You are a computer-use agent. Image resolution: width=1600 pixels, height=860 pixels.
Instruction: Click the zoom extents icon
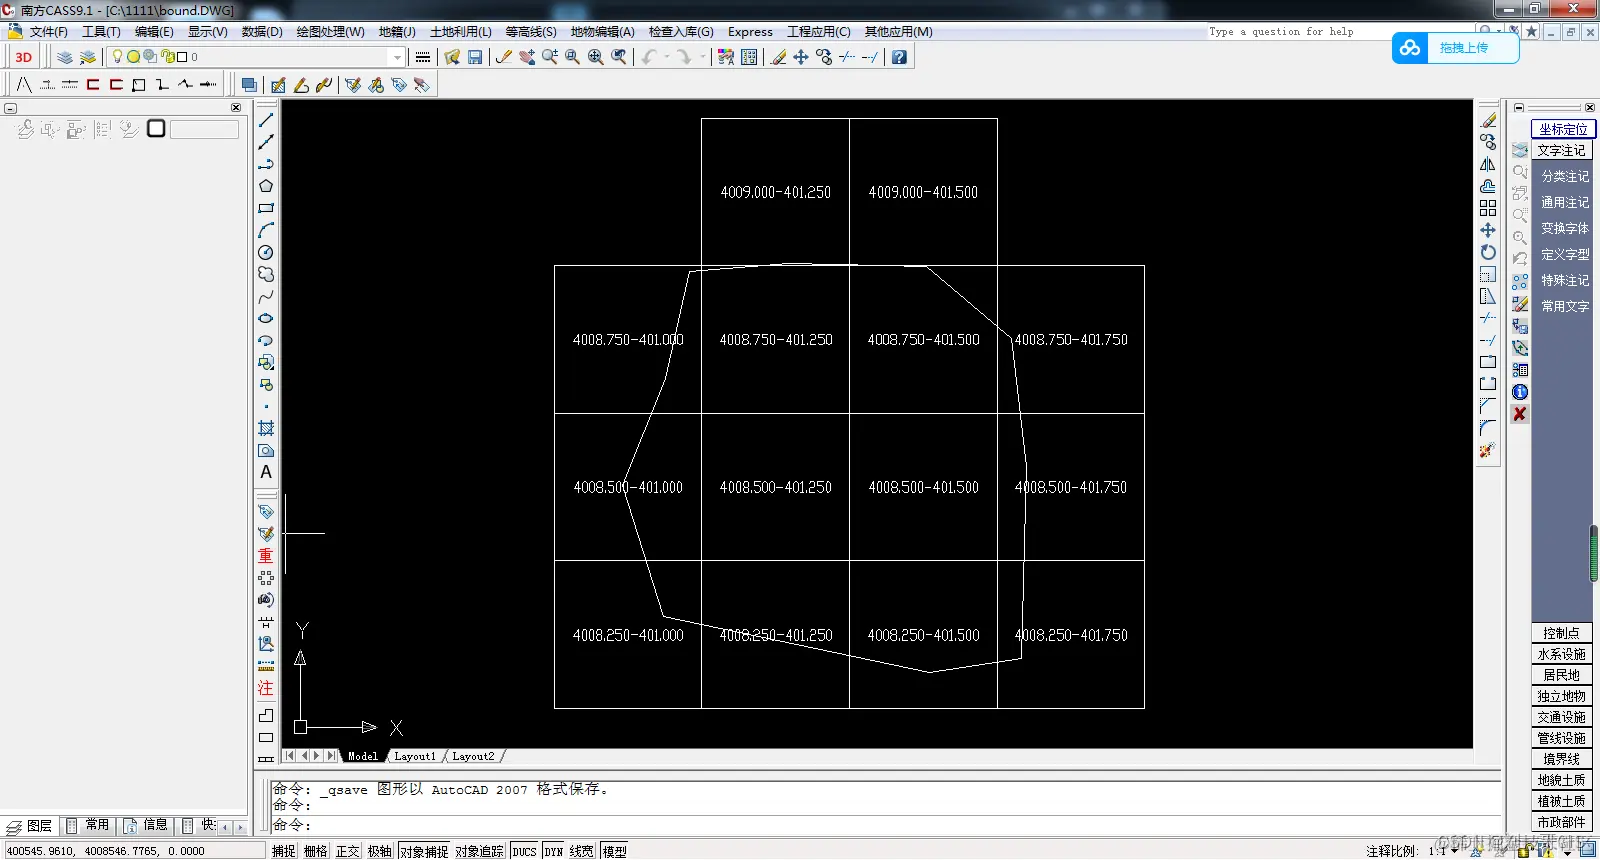[x=596, y=57]
